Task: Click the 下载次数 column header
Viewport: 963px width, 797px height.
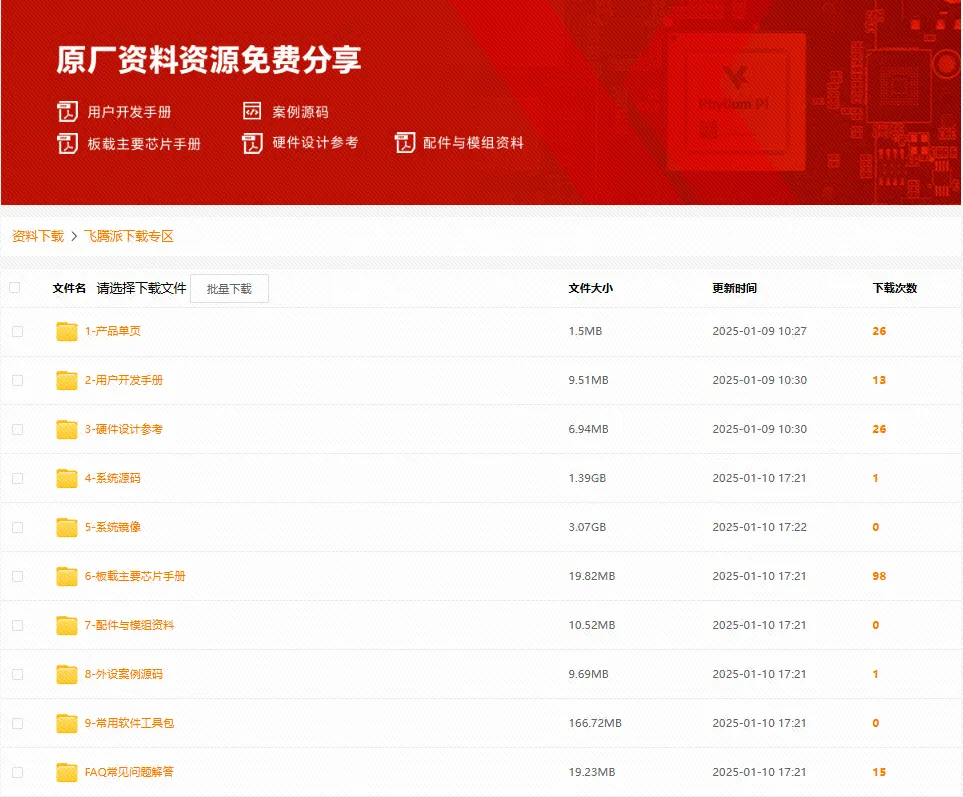Action: pyautogui.click(x=895, y=288)
